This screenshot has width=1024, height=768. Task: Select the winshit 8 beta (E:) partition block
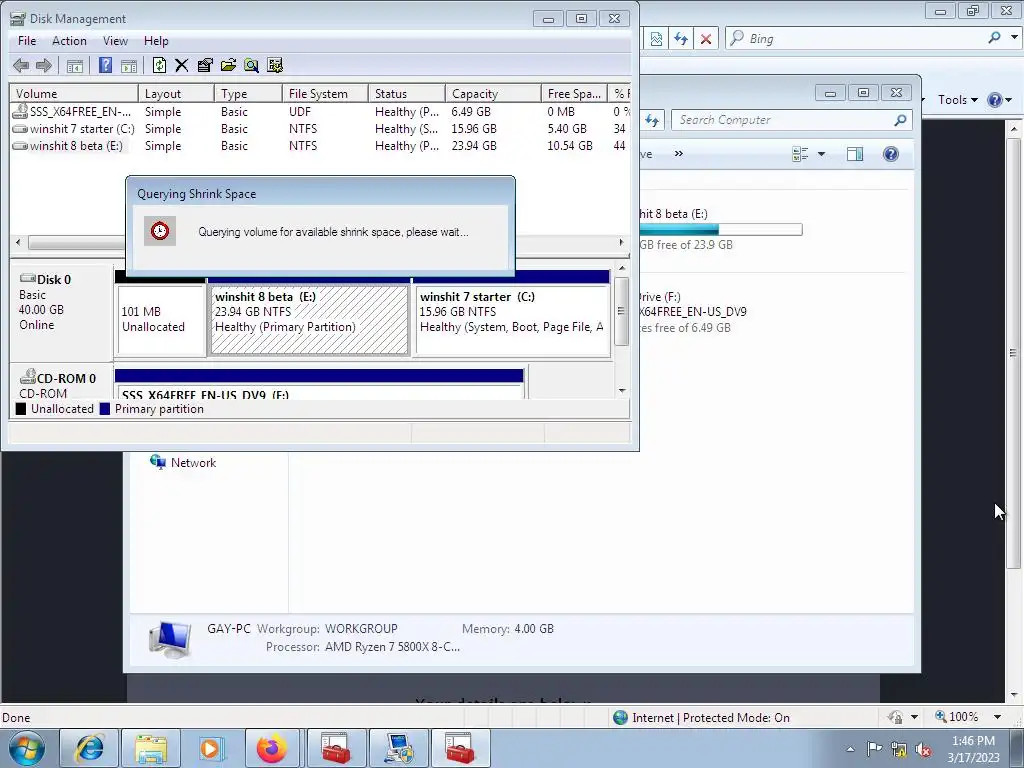coord(309,319)
